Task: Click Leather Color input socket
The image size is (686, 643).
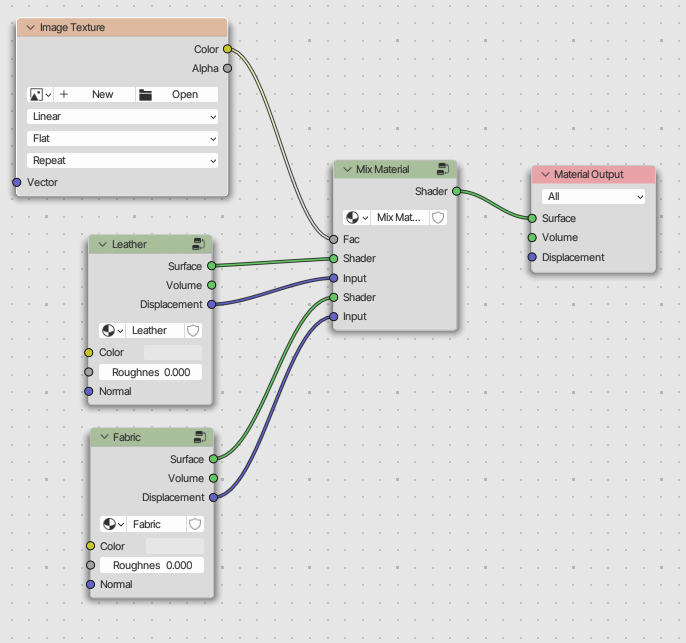Action: pos(89,353)
